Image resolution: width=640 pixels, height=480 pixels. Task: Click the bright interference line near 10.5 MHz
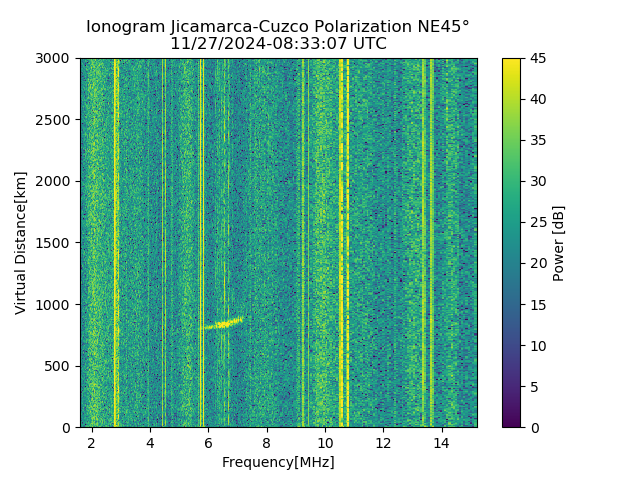(x=341, y=243)
